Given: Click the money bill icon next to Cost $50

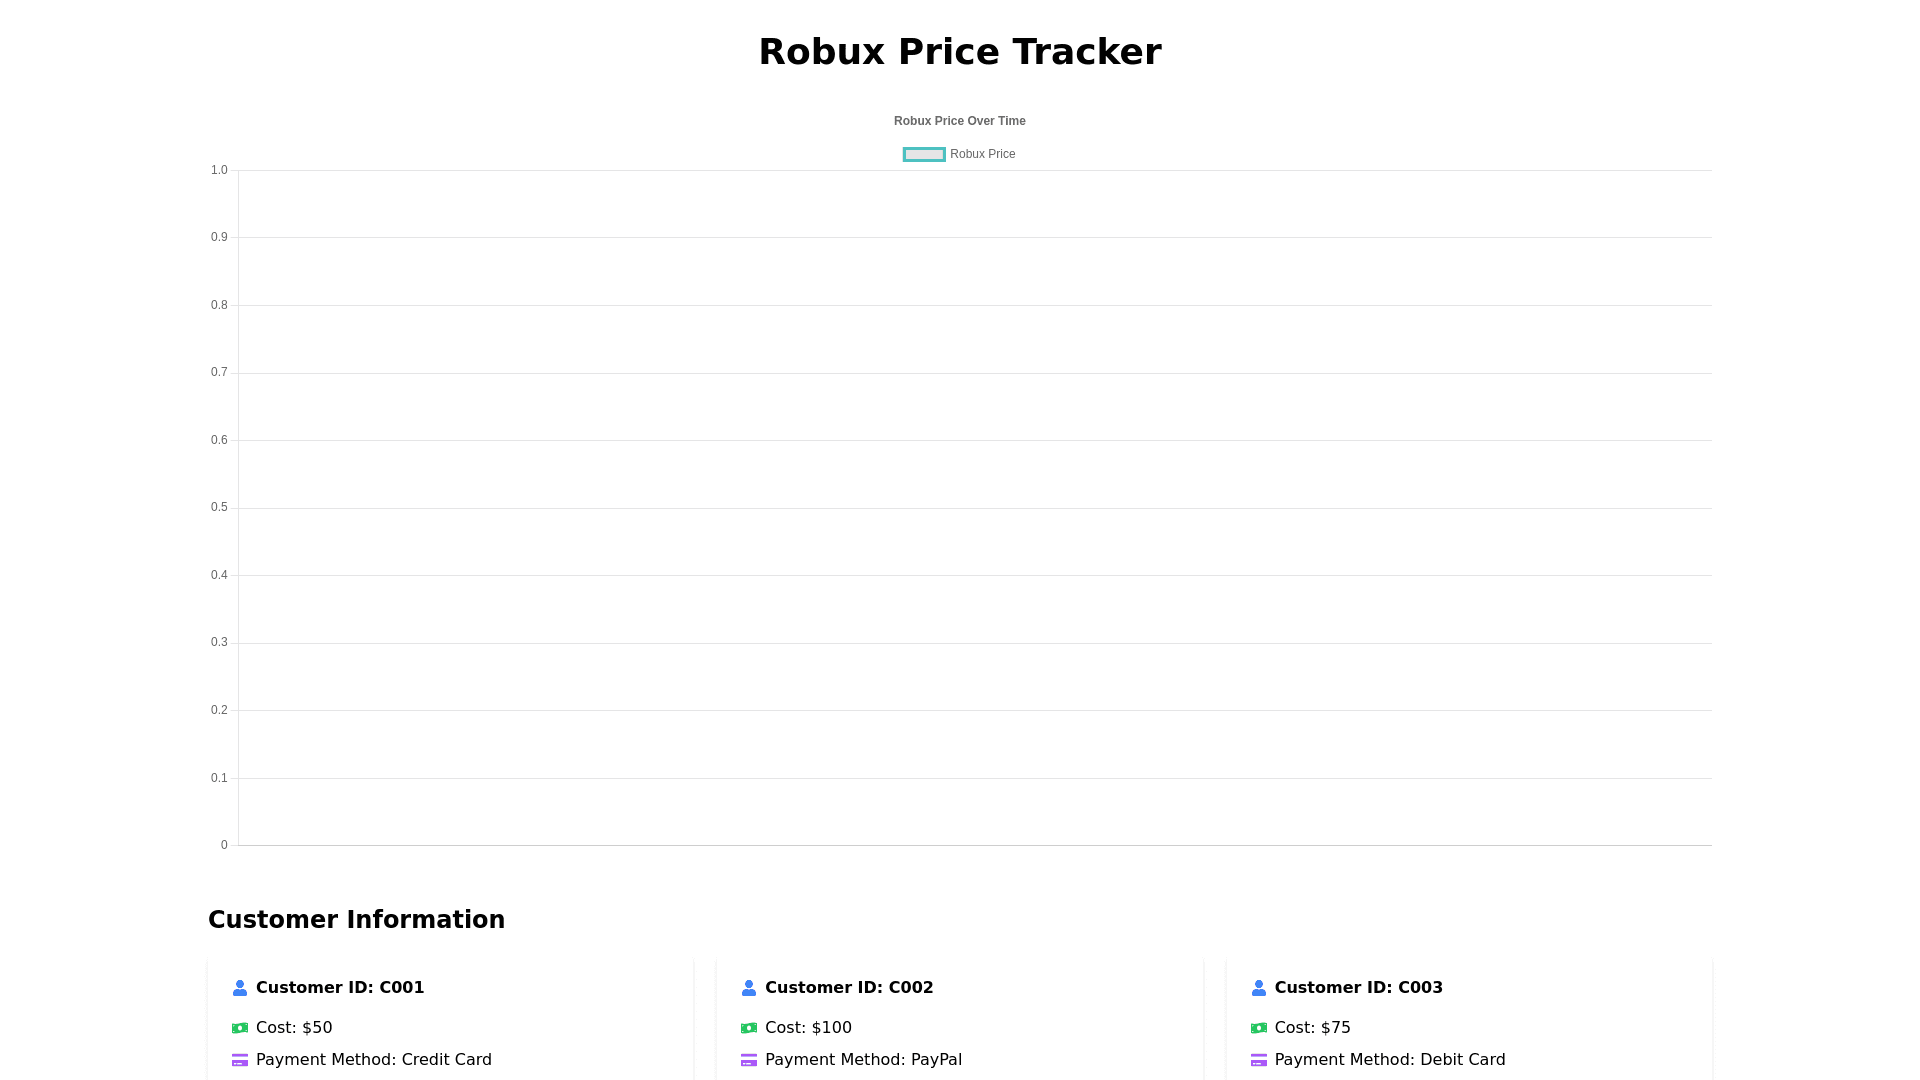Looking at the screenshot, I should 240,1028.
